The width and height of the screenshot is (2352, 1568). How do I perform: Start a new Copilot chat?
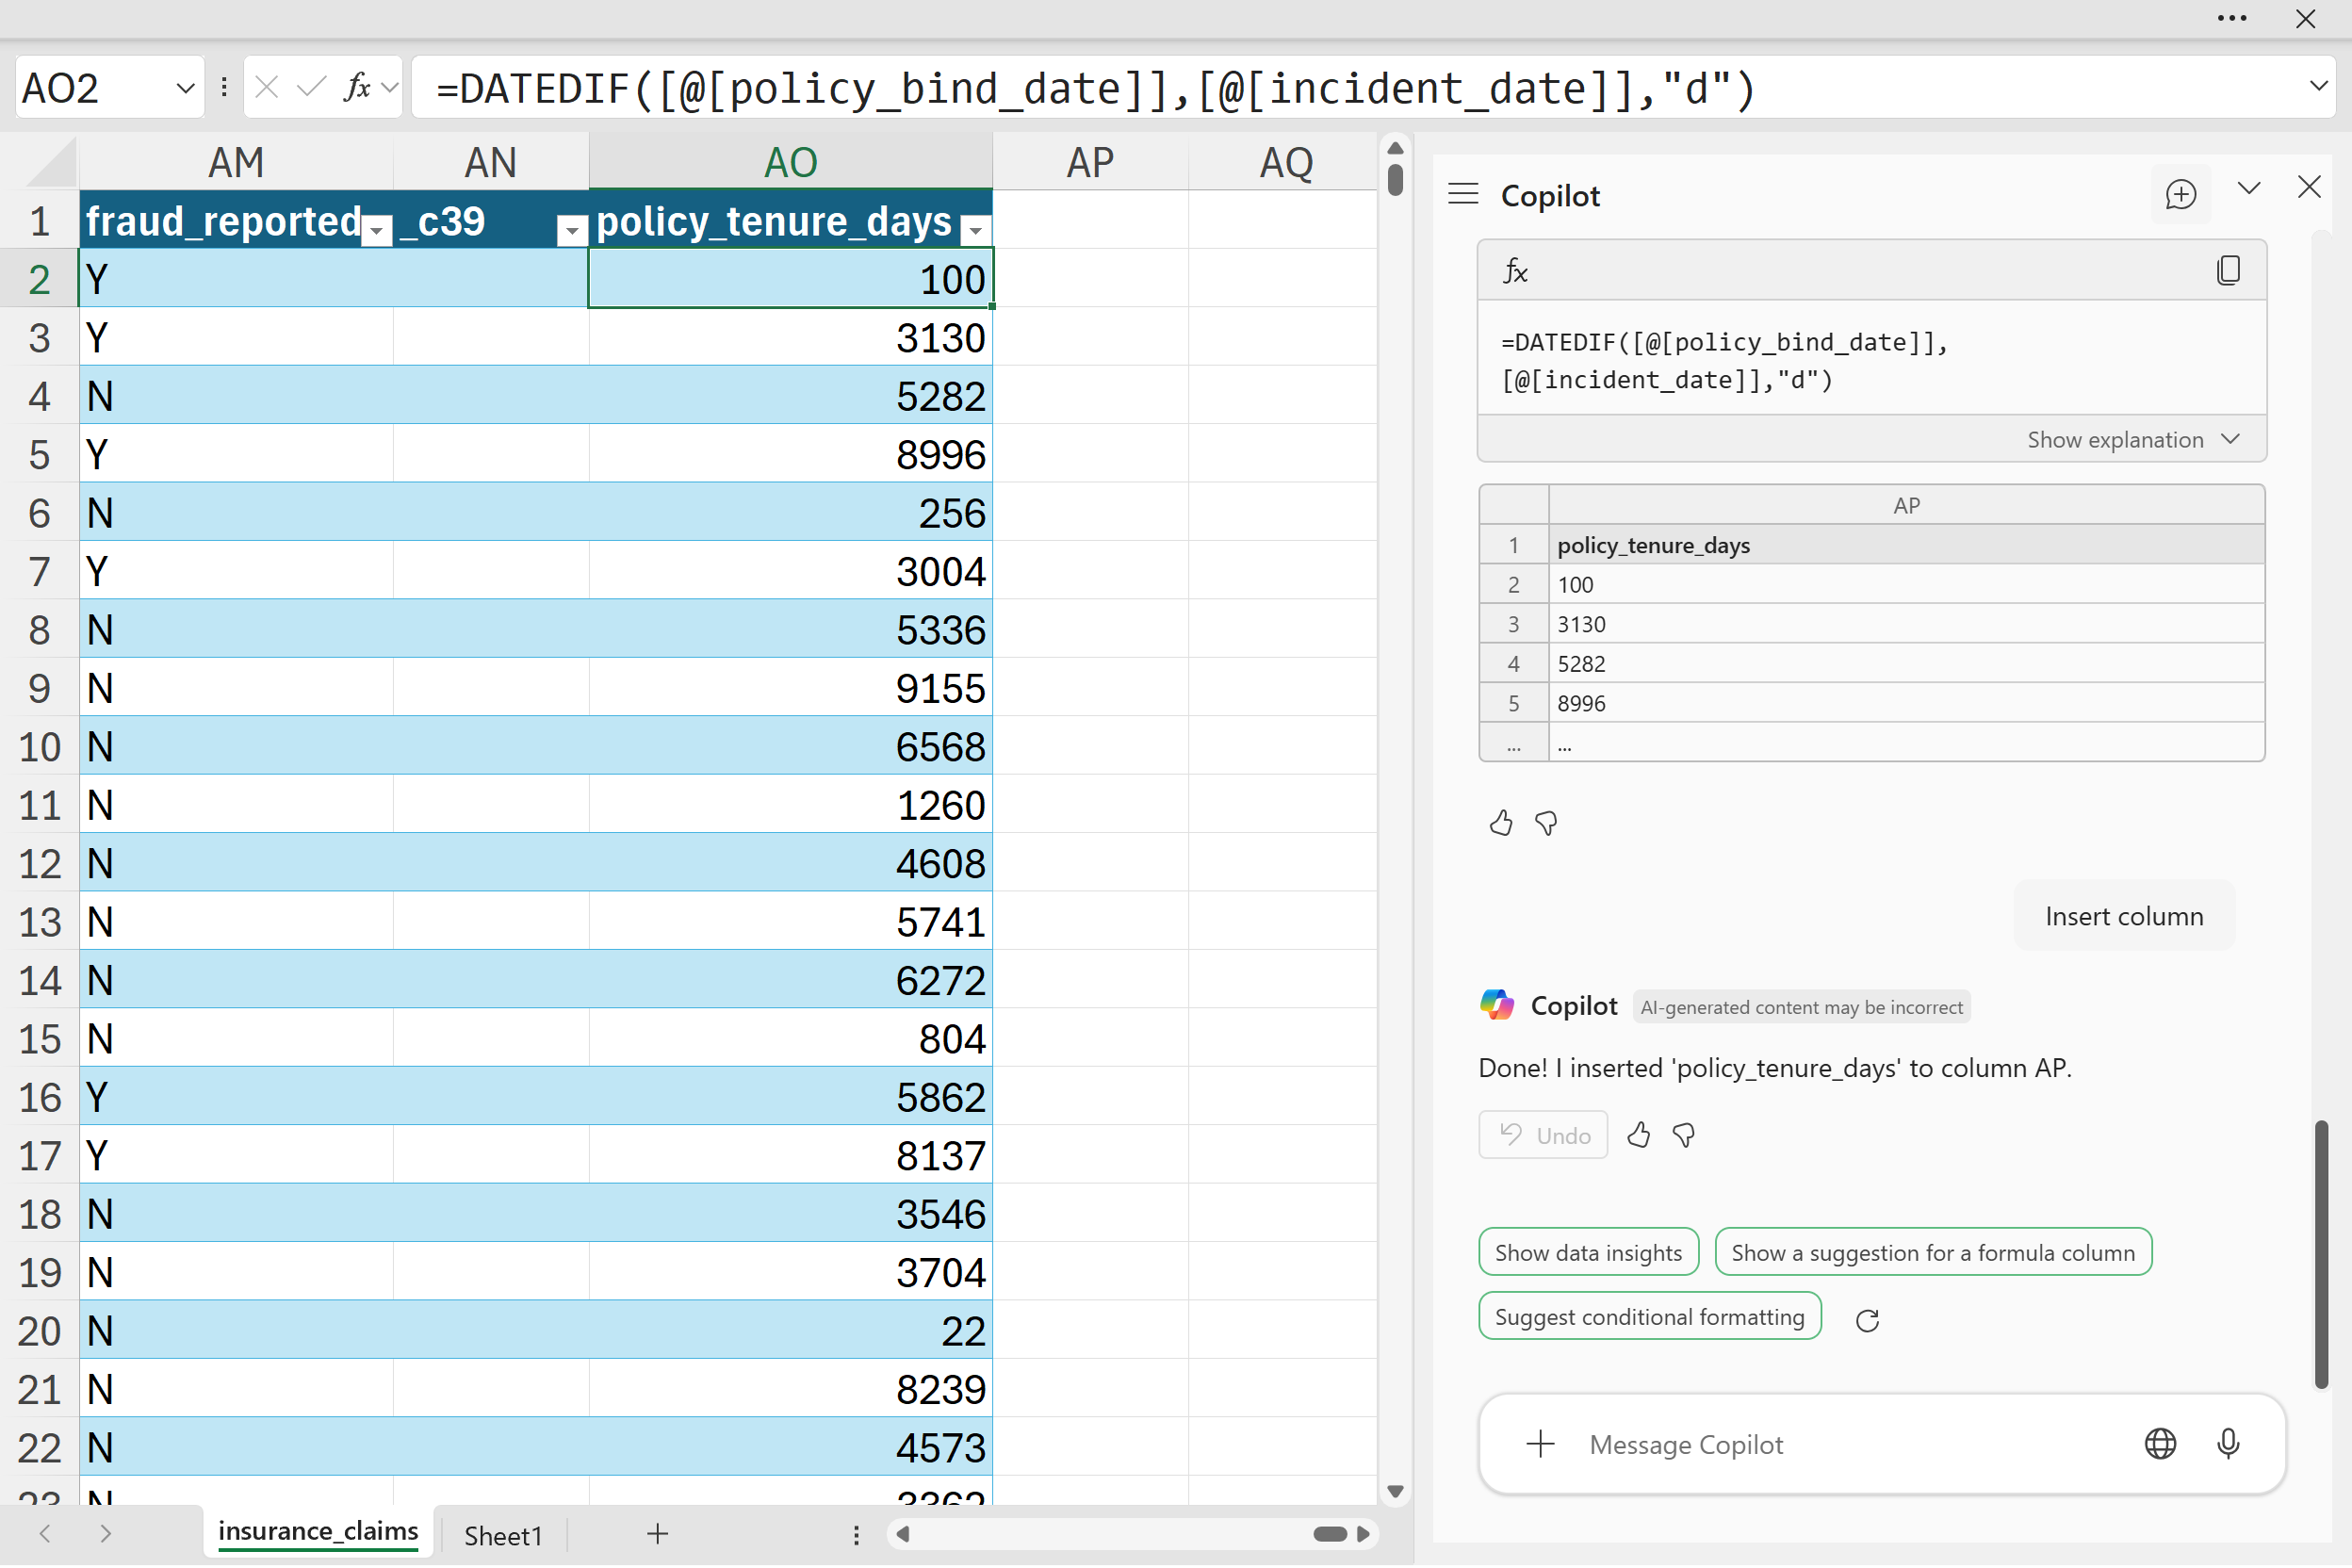coord(2180,194)
